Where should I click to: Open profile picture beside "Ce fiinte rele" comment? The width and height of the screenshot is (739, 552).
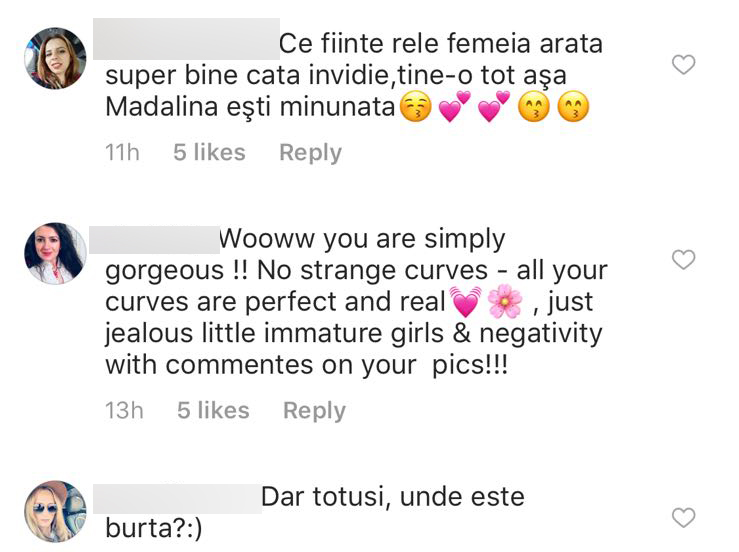click(x=55, y=59)
